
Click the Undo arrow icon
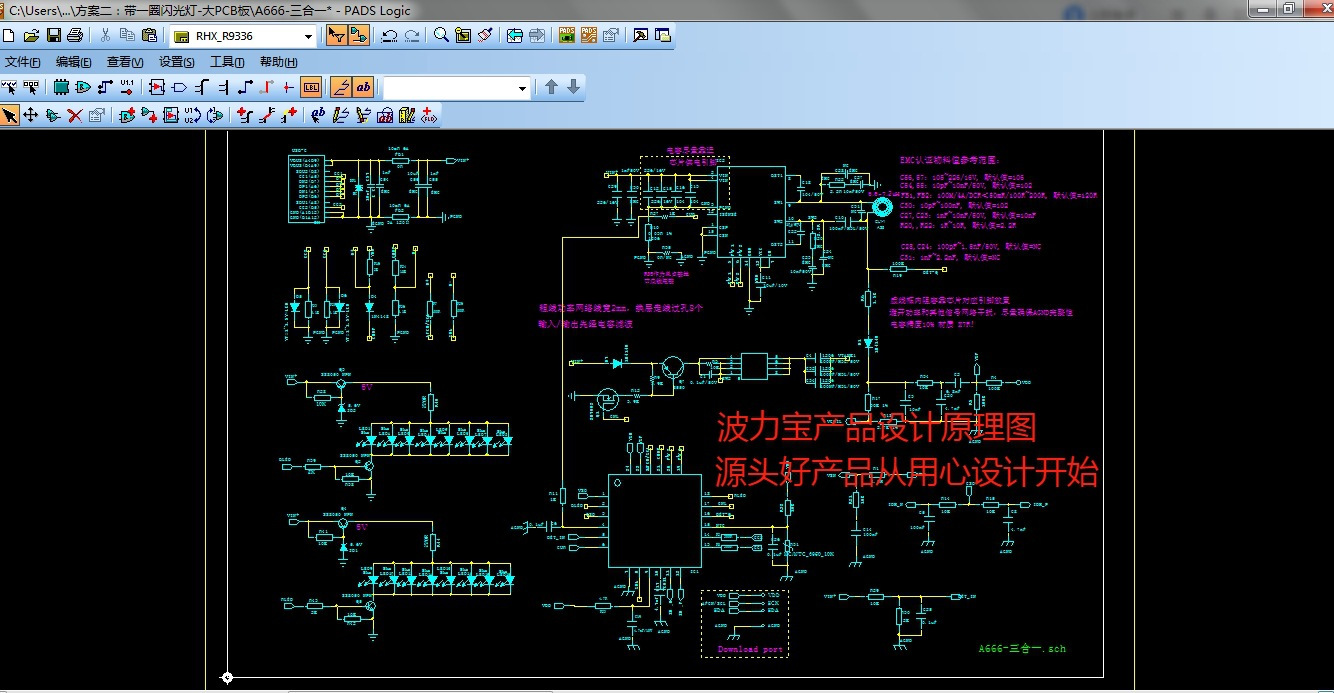tap(389, 36)
